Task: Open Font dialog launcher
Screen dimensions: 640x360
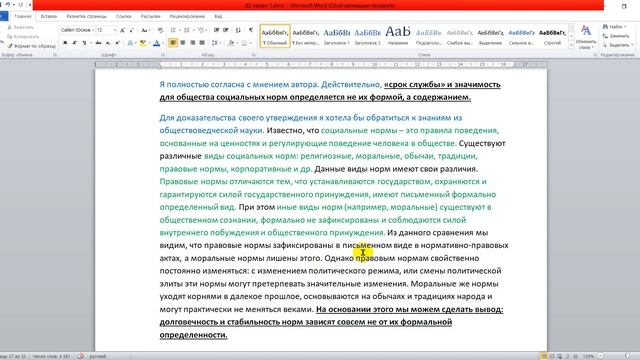Action: (163, 54)
